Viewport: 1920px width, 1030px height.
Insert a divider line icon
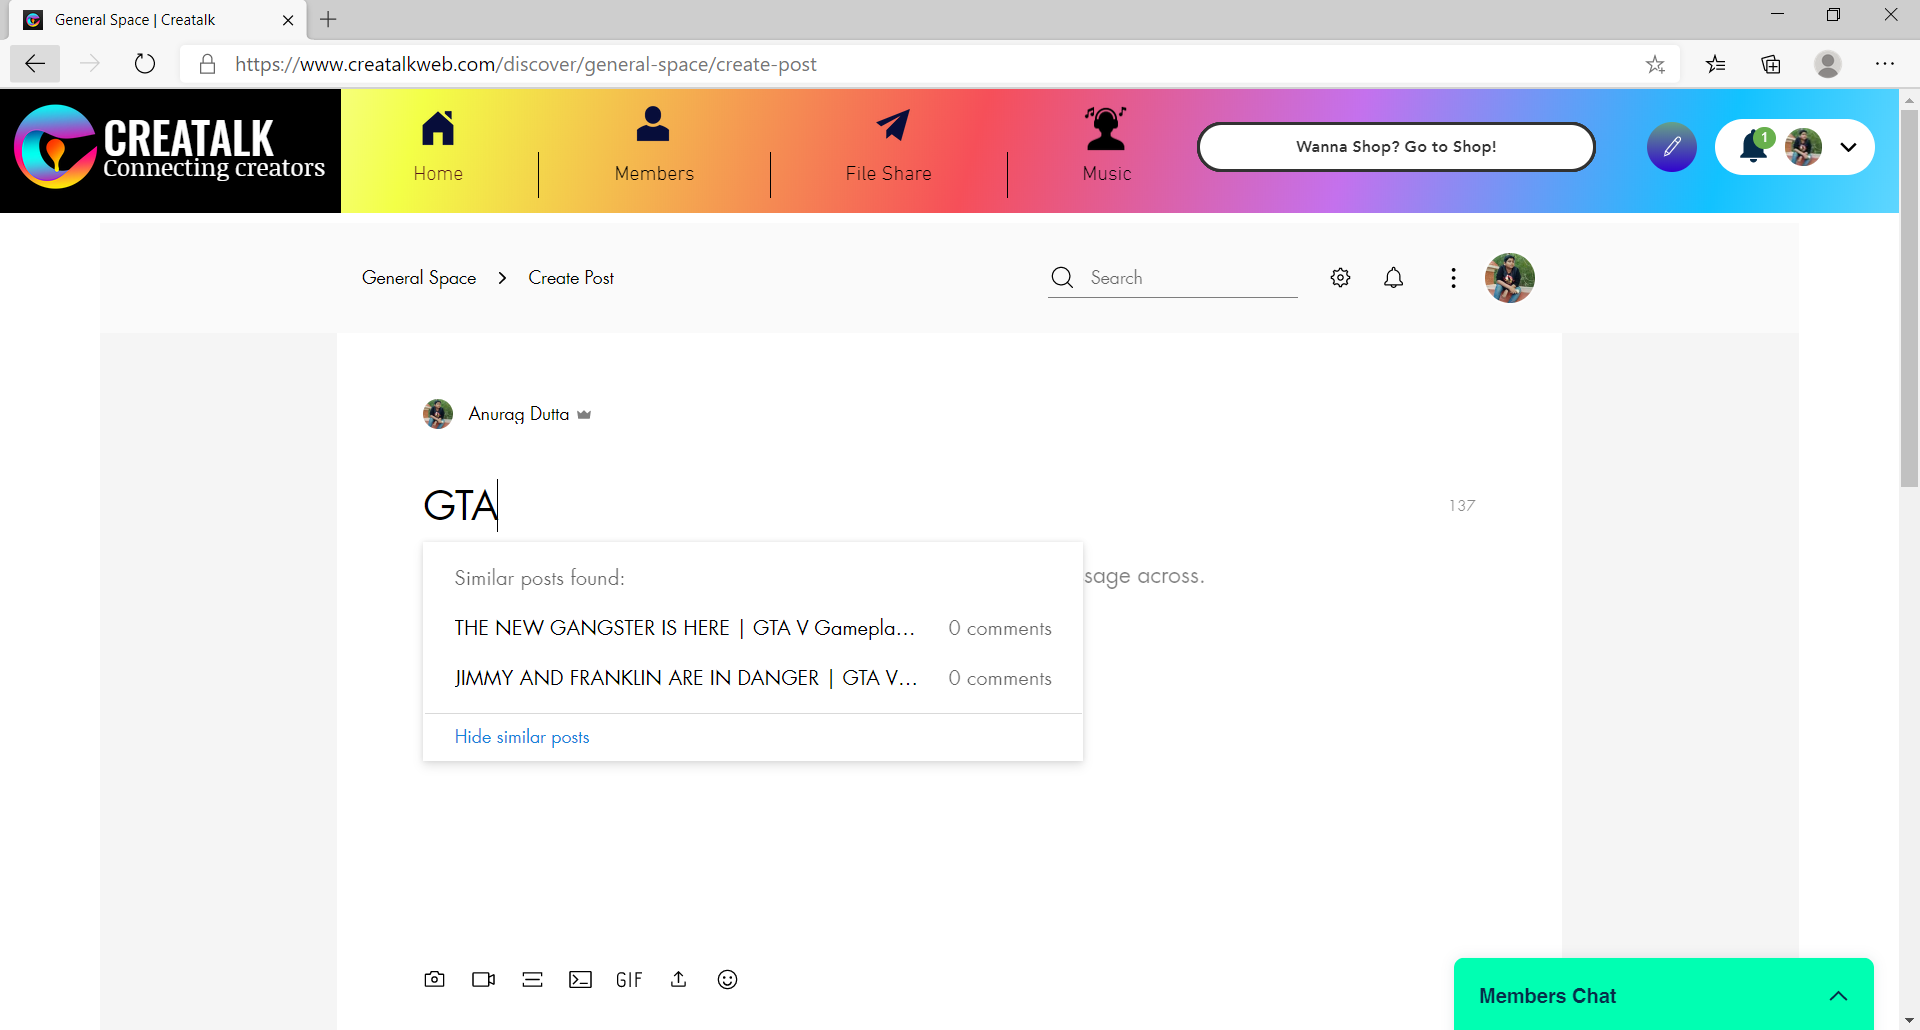[x=532, y=979]
